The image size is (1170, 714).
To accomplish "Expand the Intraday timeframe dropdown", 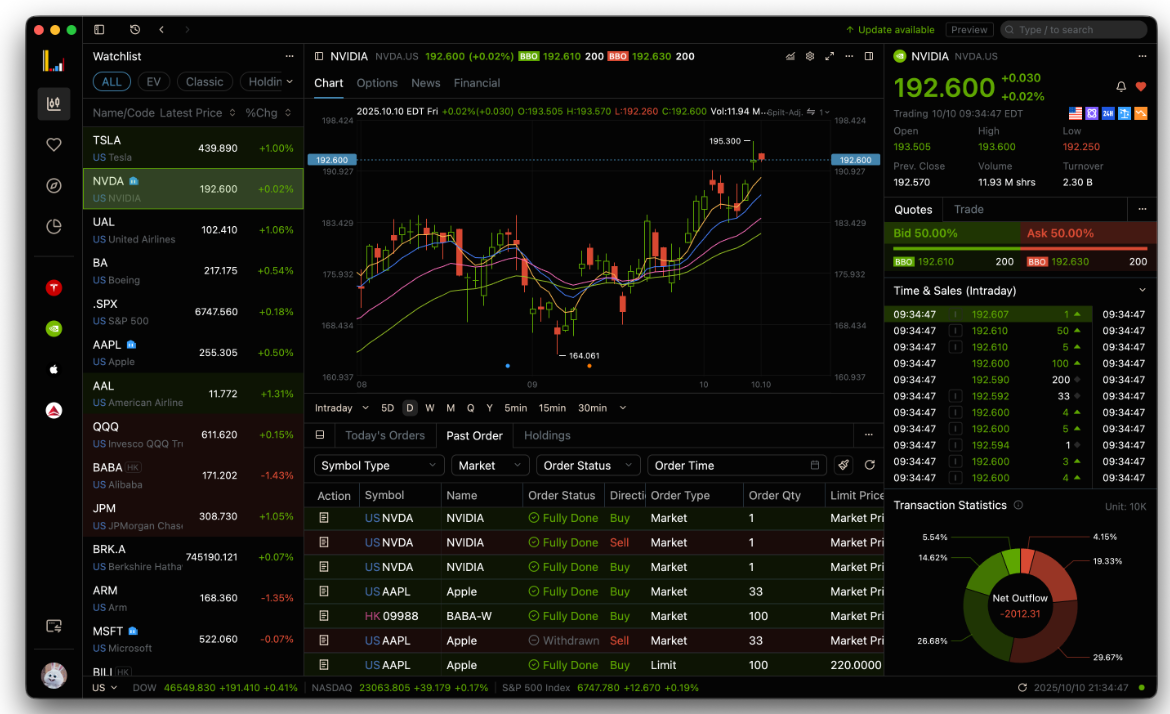I will (x=339, y=408).
